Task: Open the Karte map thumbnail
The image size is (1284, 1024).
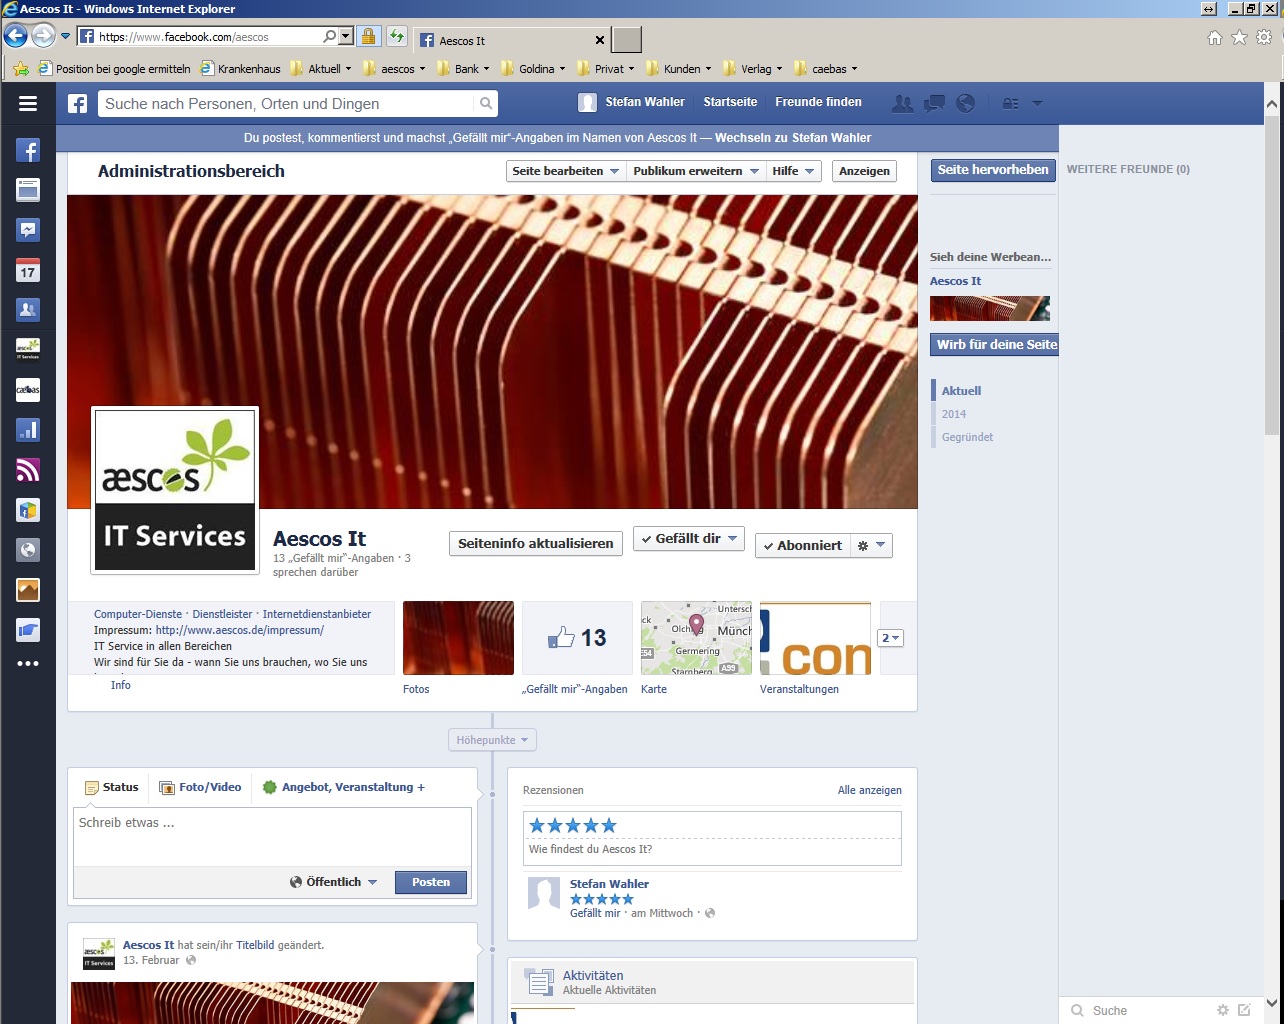Action: tap(696, 638)
